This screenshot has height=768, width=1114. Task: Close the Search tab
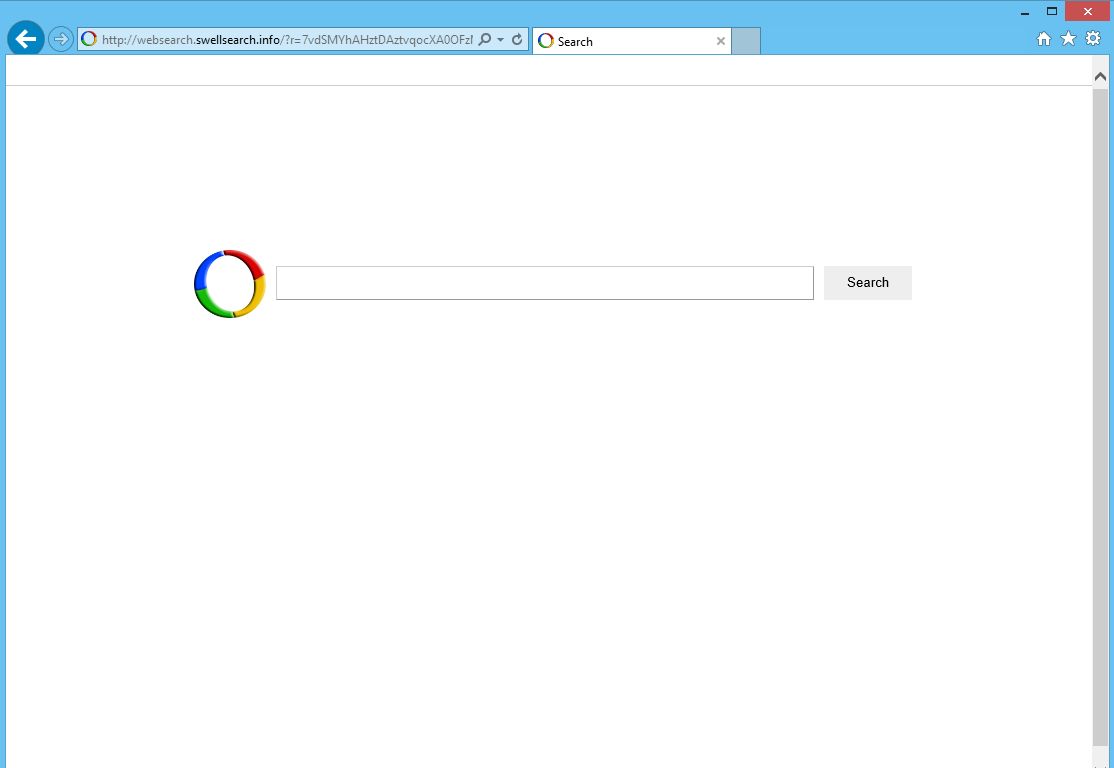pos(720,41)
